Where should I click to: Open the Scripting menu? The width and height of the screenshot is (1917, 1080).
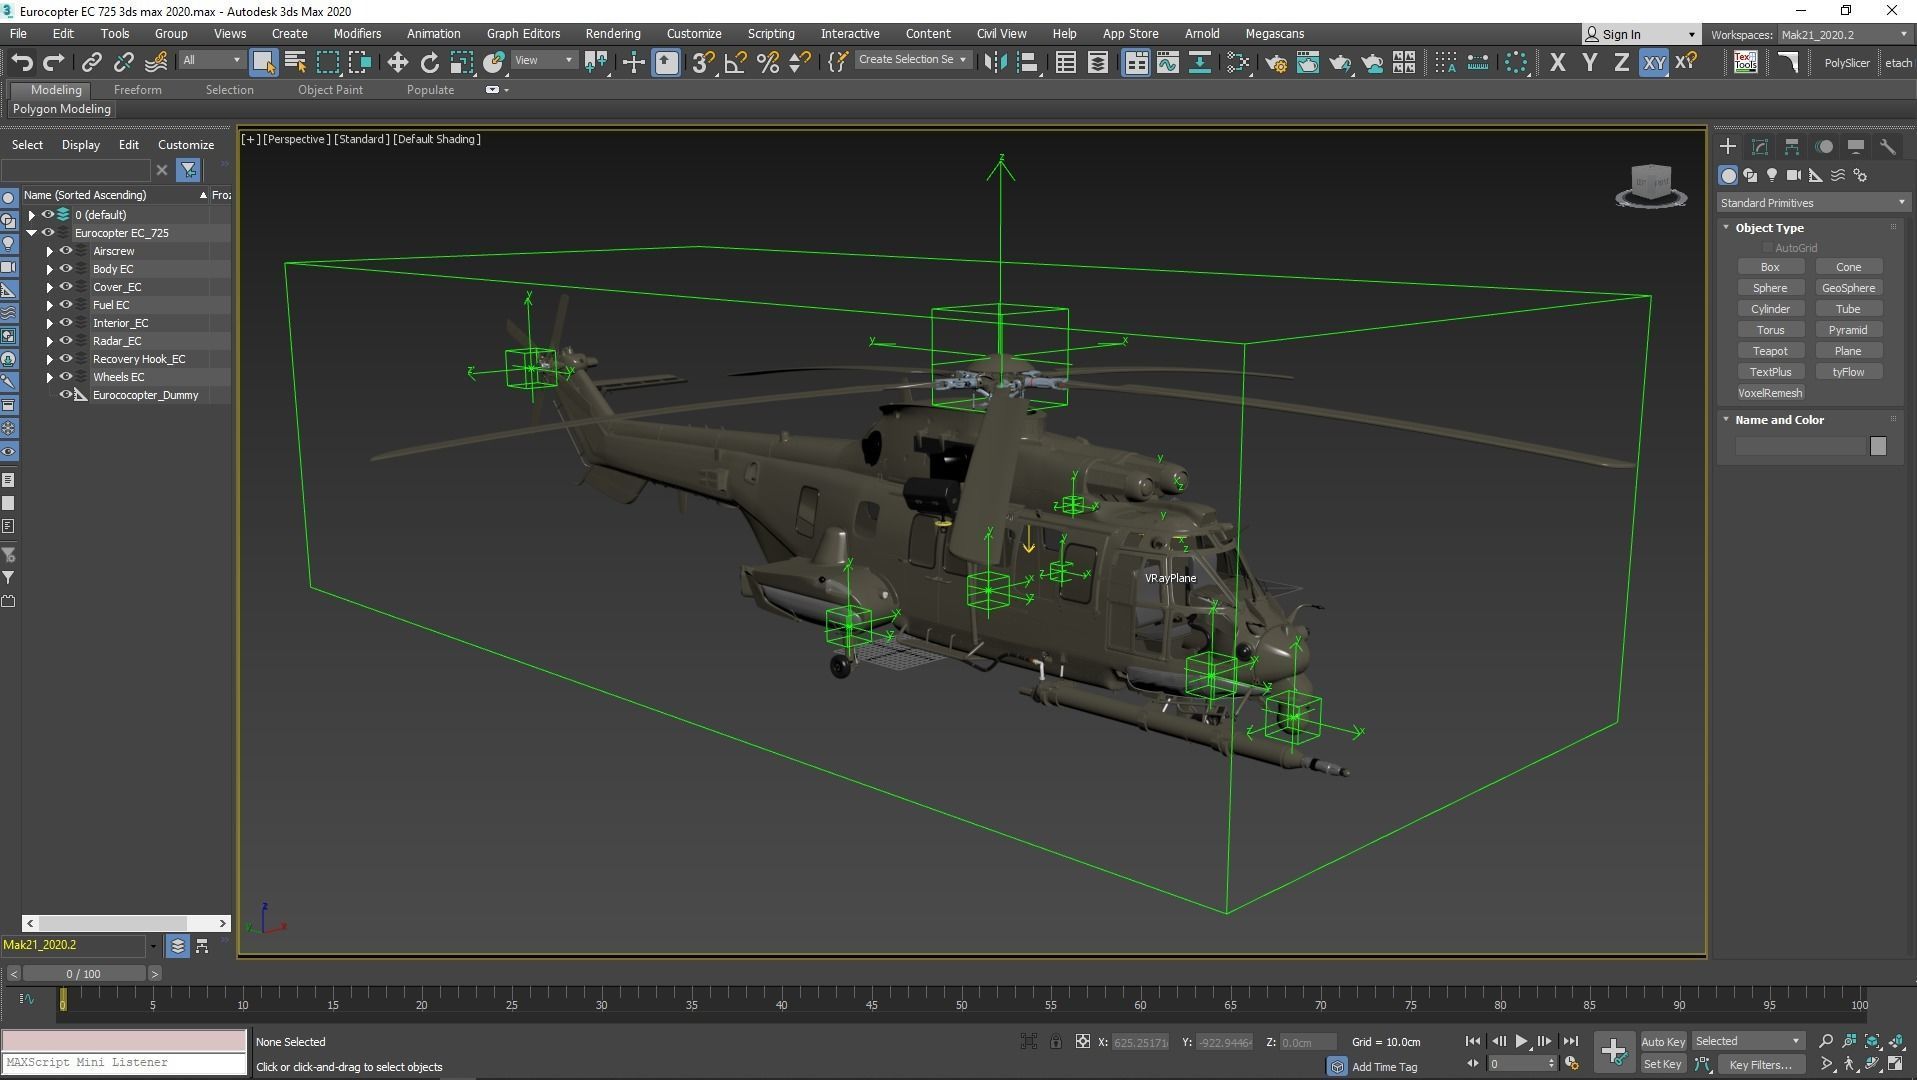pos(770,34)
